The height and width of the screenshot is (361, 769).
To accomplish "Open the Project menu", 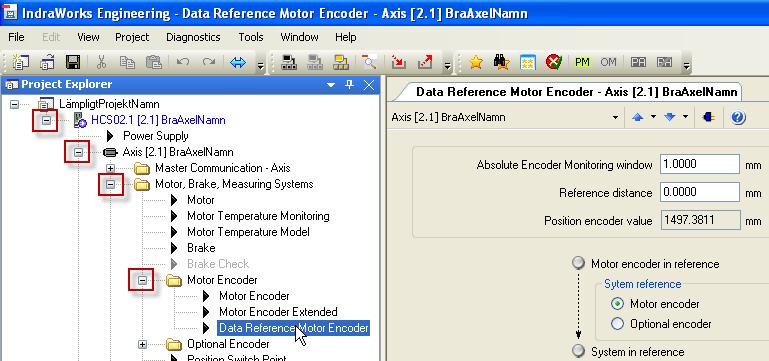I will click(132, 37).
